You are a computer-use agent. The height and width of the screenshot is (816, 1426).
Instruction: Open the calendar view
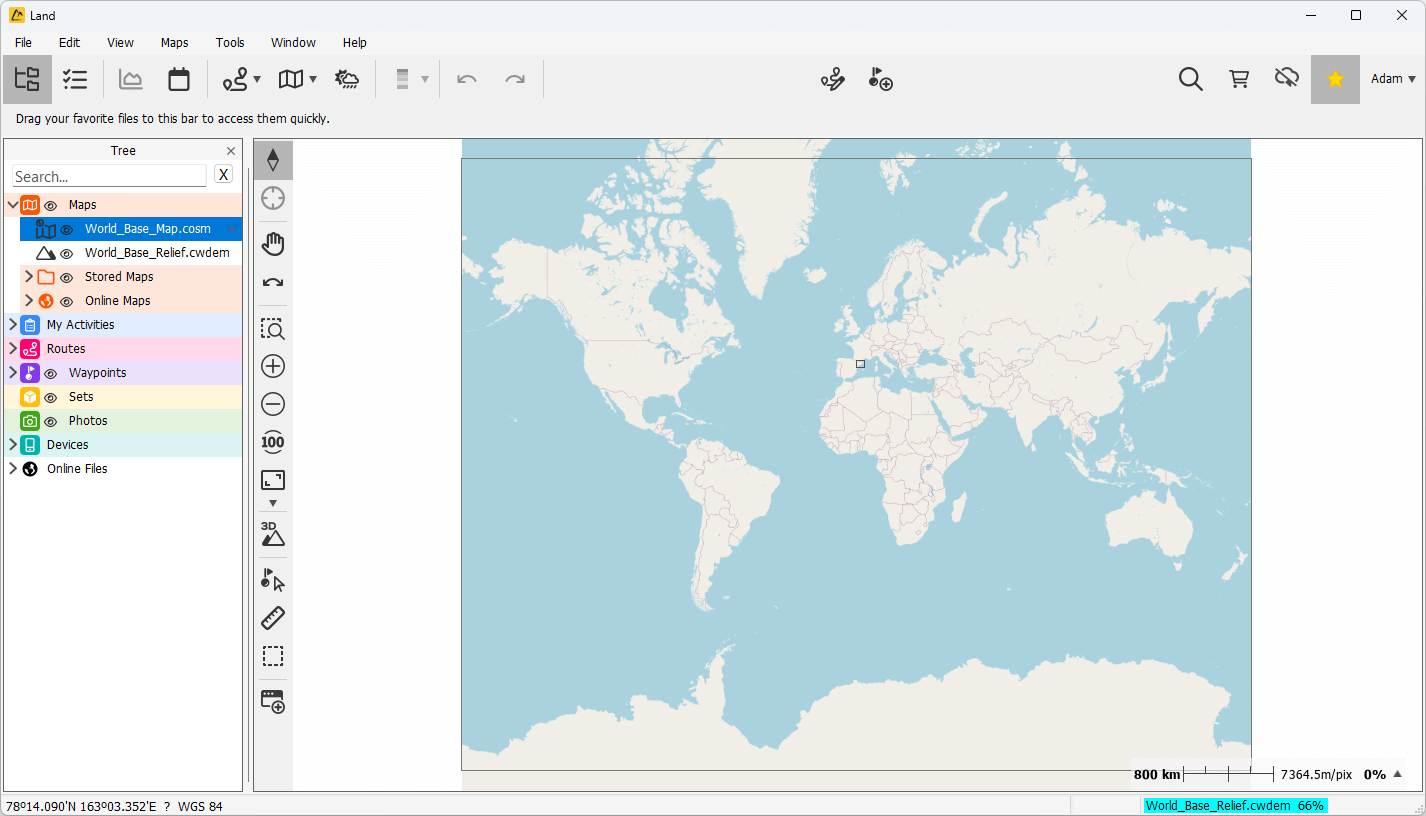tap(179, 78)
